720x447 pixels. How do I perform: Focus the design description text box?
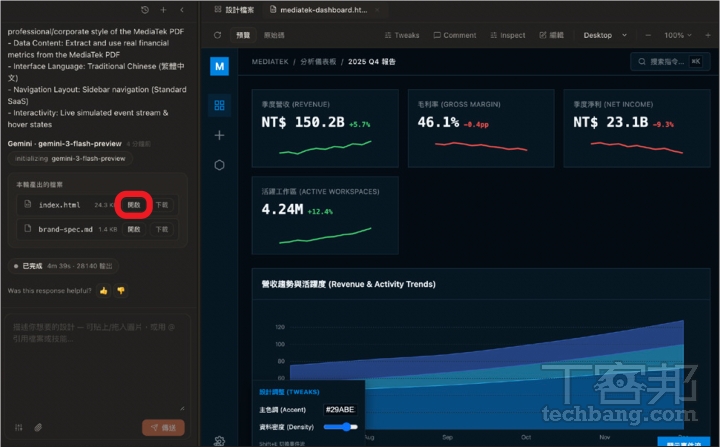(x=97, y=363)
